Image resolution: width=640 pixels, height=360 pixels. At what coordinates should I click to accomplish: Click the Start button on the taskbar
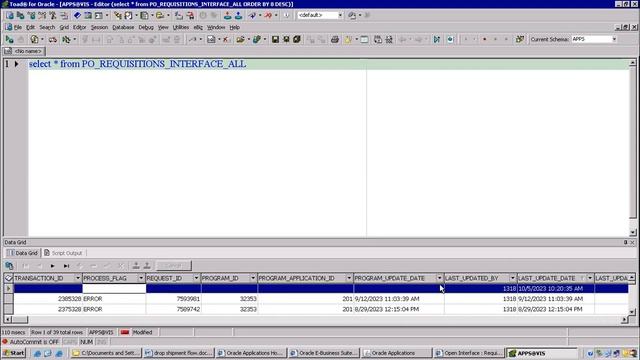pyautogui.click(x=14, y=353)
